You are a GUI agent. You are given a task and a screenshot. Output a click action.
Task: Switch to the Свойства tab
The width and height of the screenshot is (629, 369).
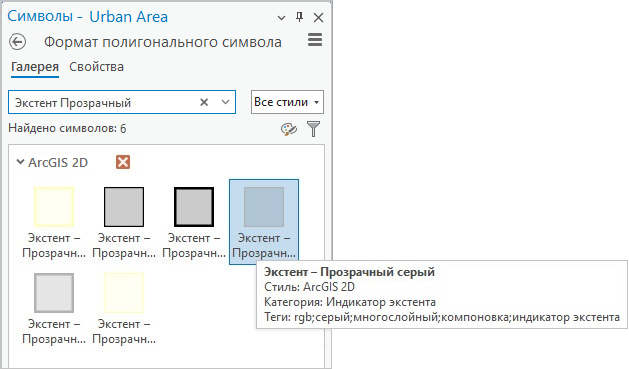[x=96, y=67]
